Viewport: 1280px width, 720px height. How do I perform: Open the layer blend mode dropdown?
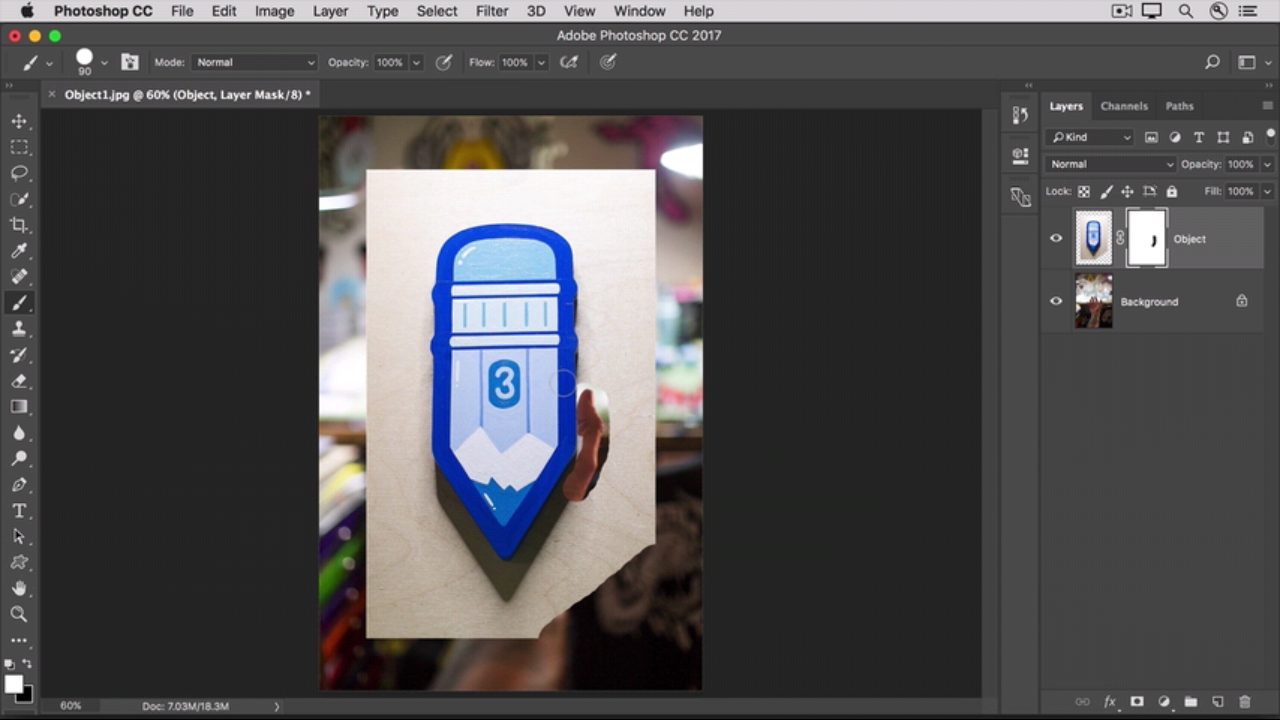coord(1110,164)
